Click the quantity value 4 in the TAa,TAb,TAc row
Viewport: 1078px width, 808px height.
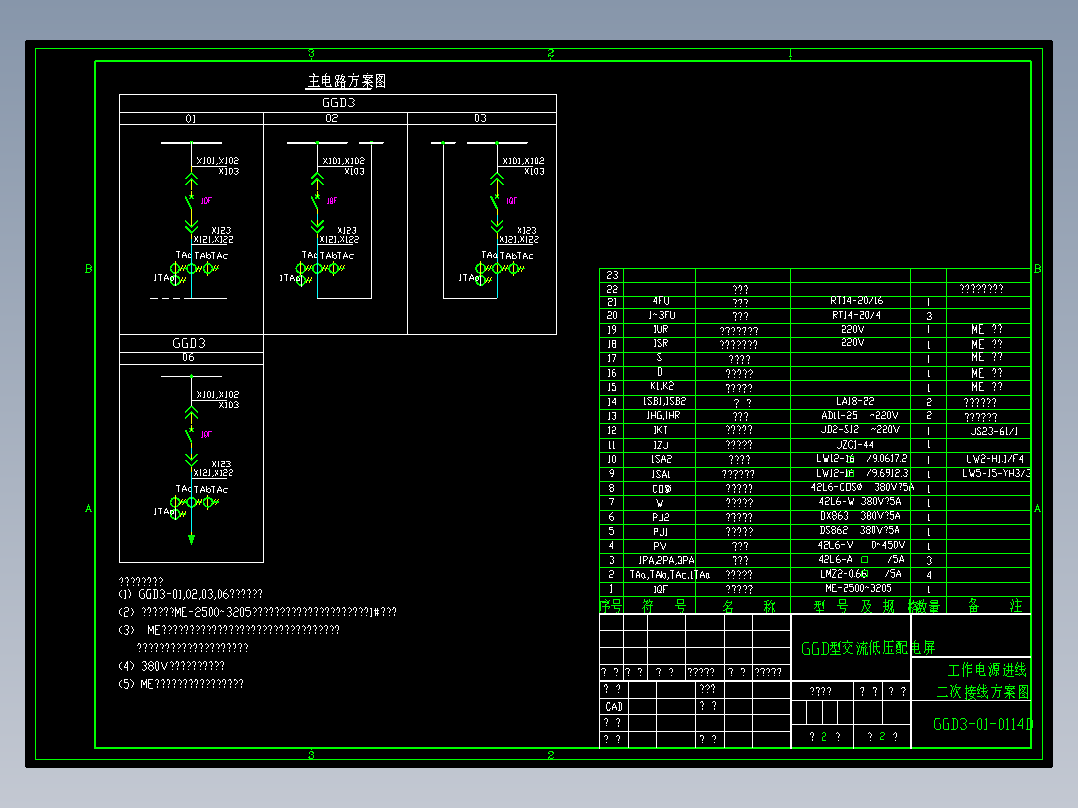tap(930, 574)
